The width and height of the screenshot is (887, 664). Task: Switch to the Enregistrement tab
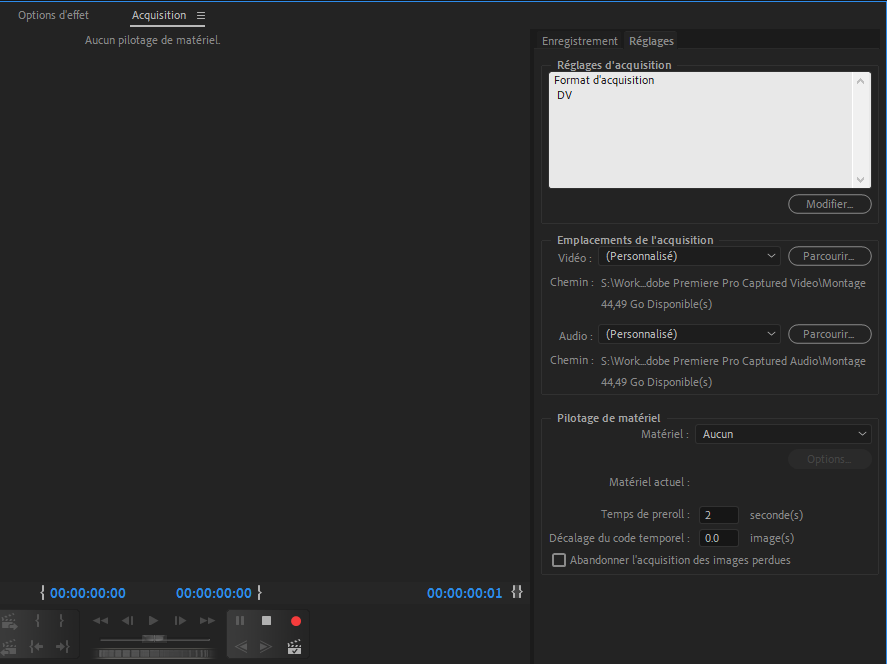click(x=580, y=41)
